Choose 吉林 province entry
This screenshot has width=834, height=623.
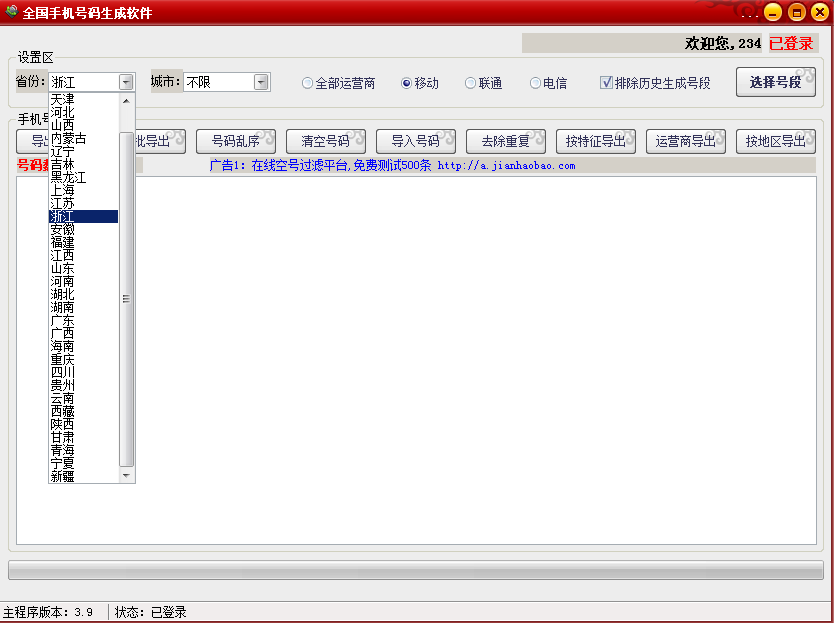pyautogui.click(x=84, y=164)
